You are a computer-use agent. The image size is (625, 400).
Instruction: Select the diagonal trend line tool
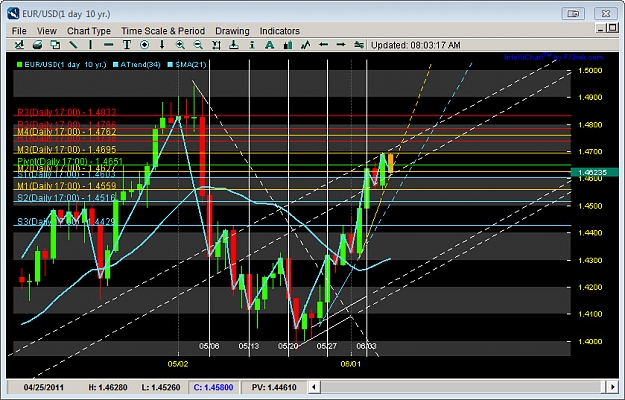(73, 45)
